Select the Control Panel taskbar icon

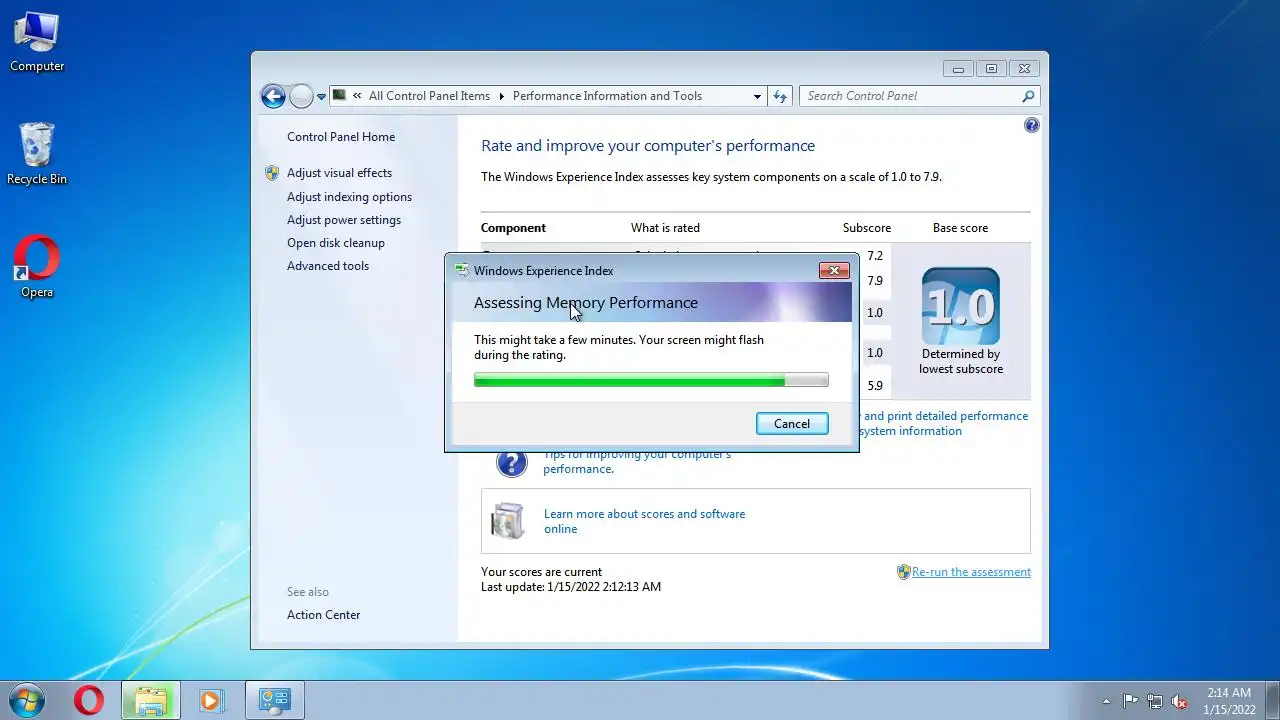click(274, 700)
